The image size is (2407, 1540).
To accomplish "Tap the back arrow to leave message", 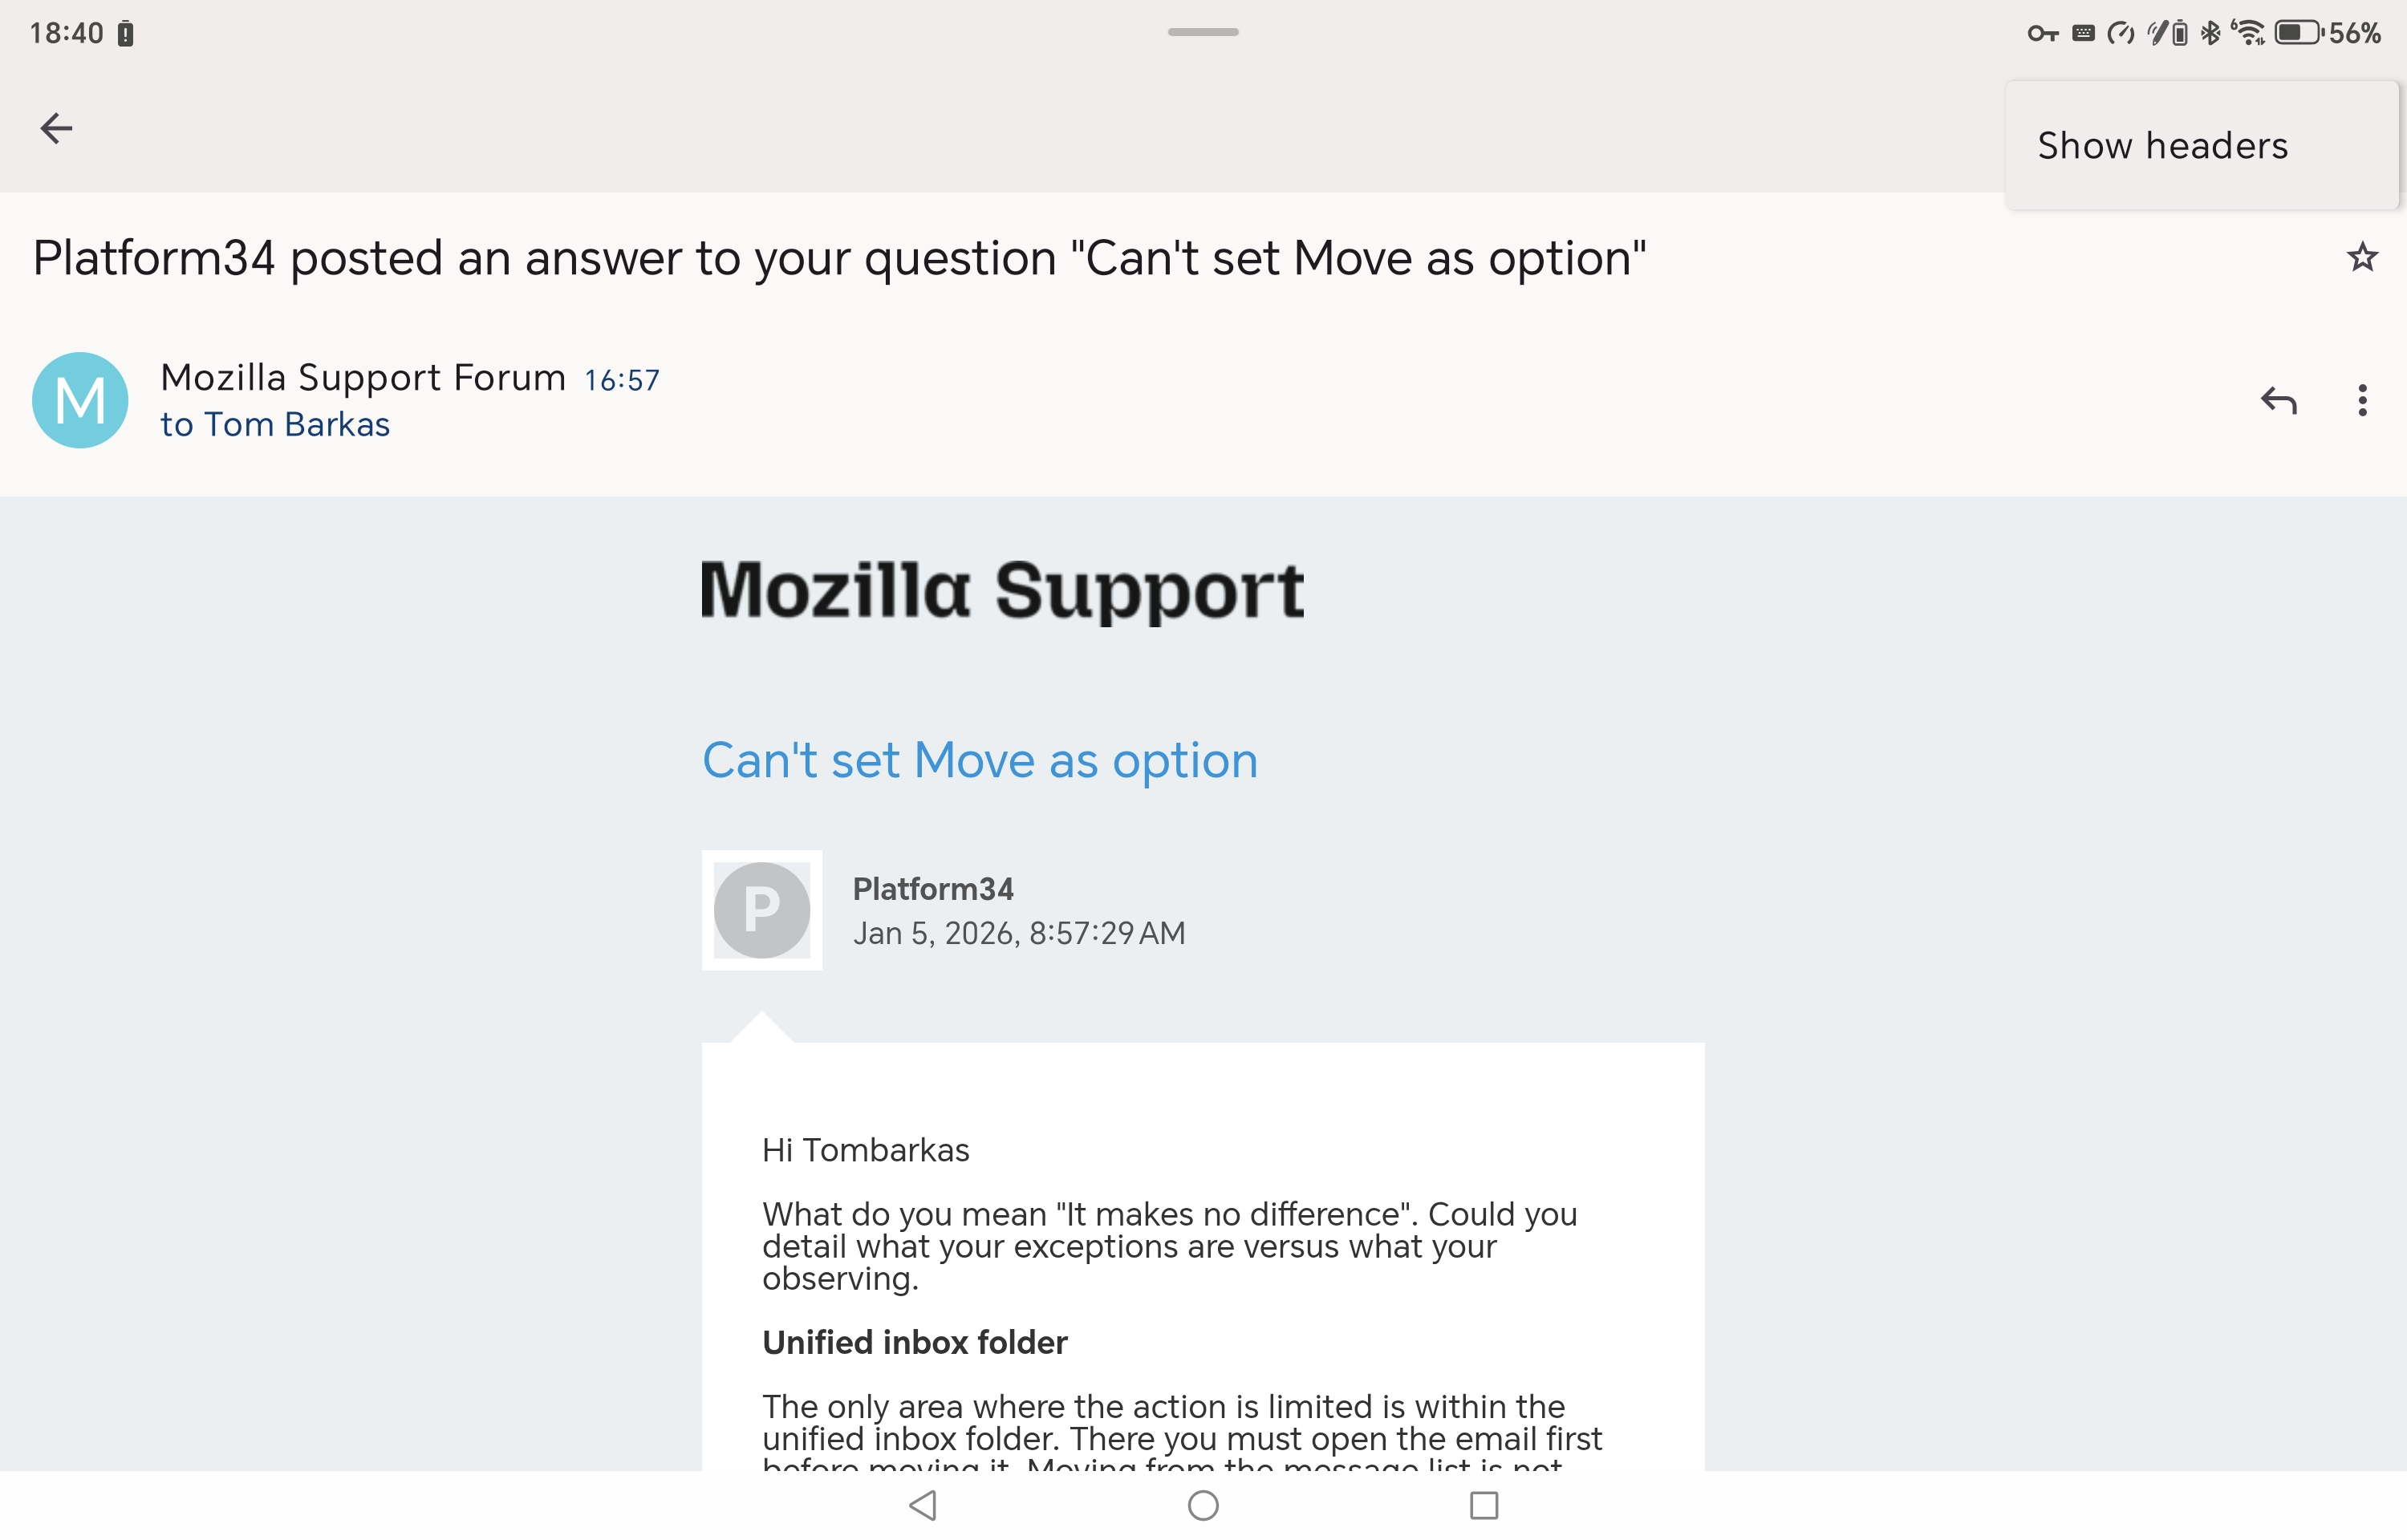I will [56, 128].
